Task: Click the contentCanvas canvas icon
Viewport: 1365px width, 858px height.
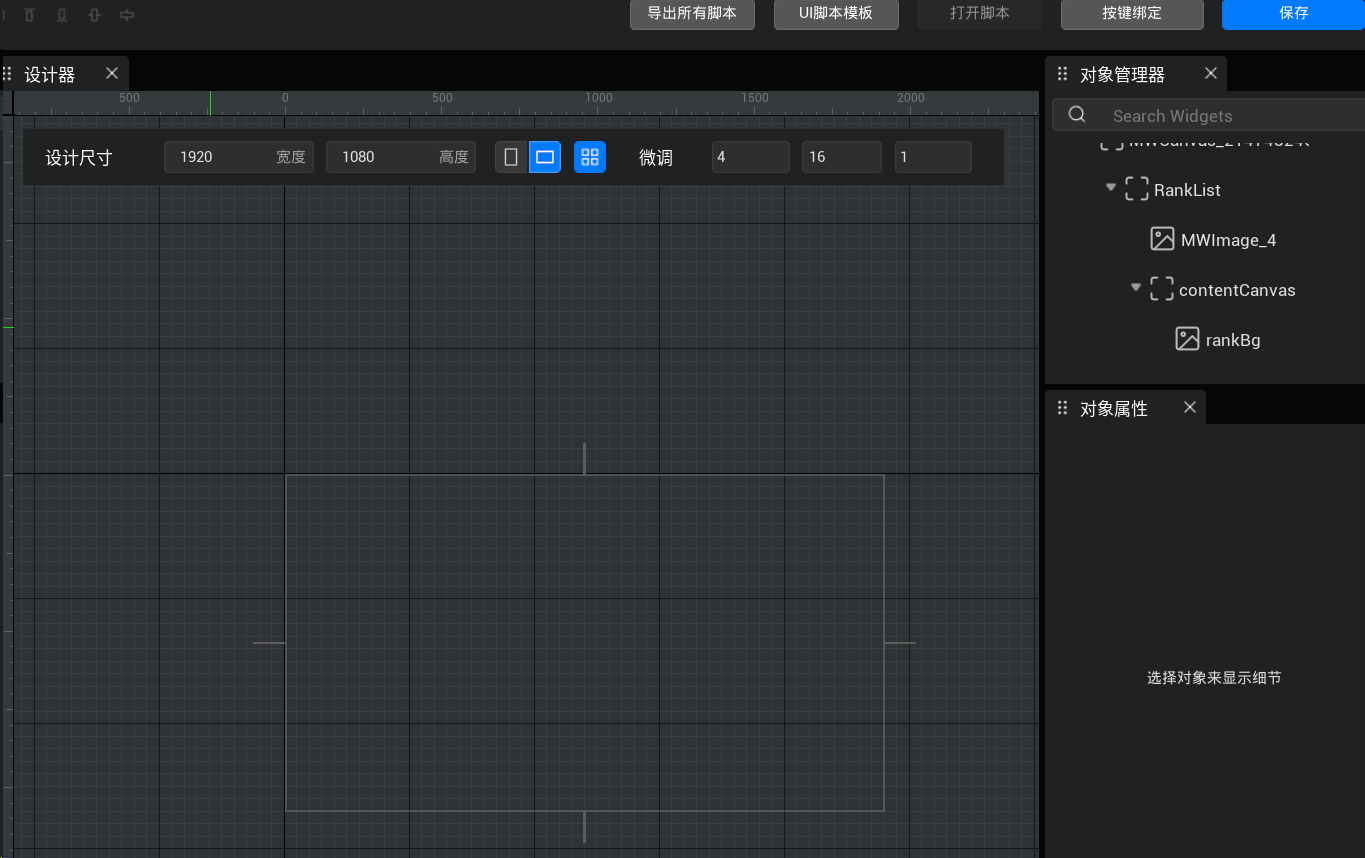Action: (x=1161, y=290)
